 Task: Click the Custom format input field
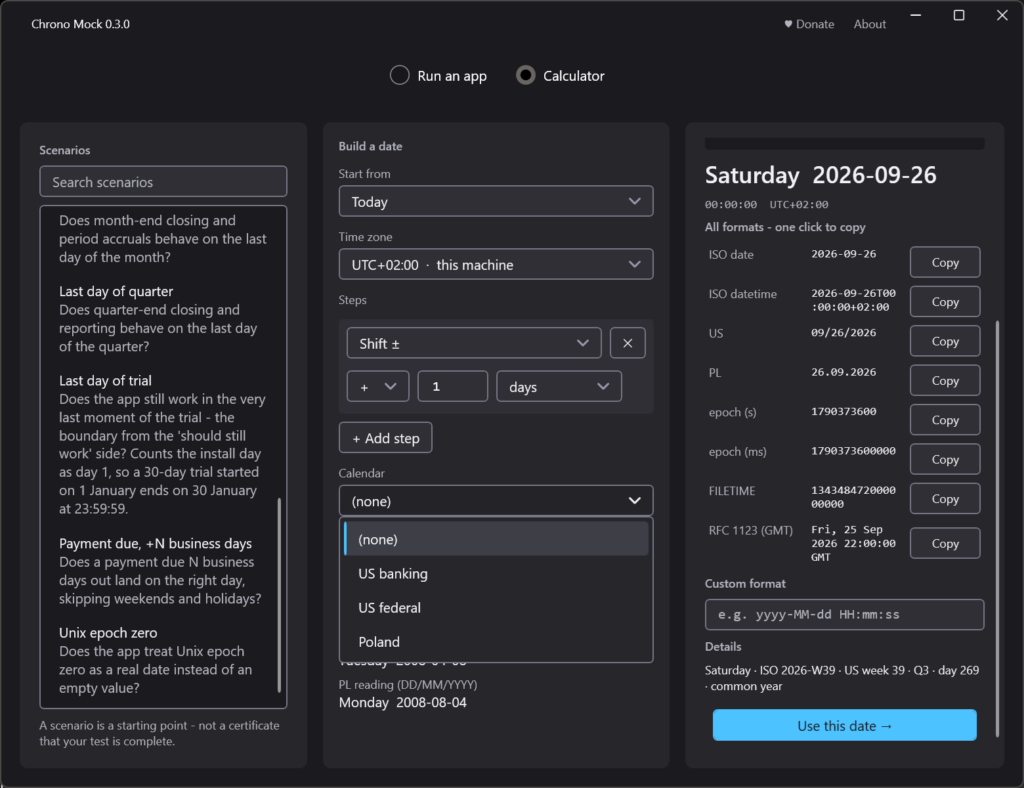(844, 614)
